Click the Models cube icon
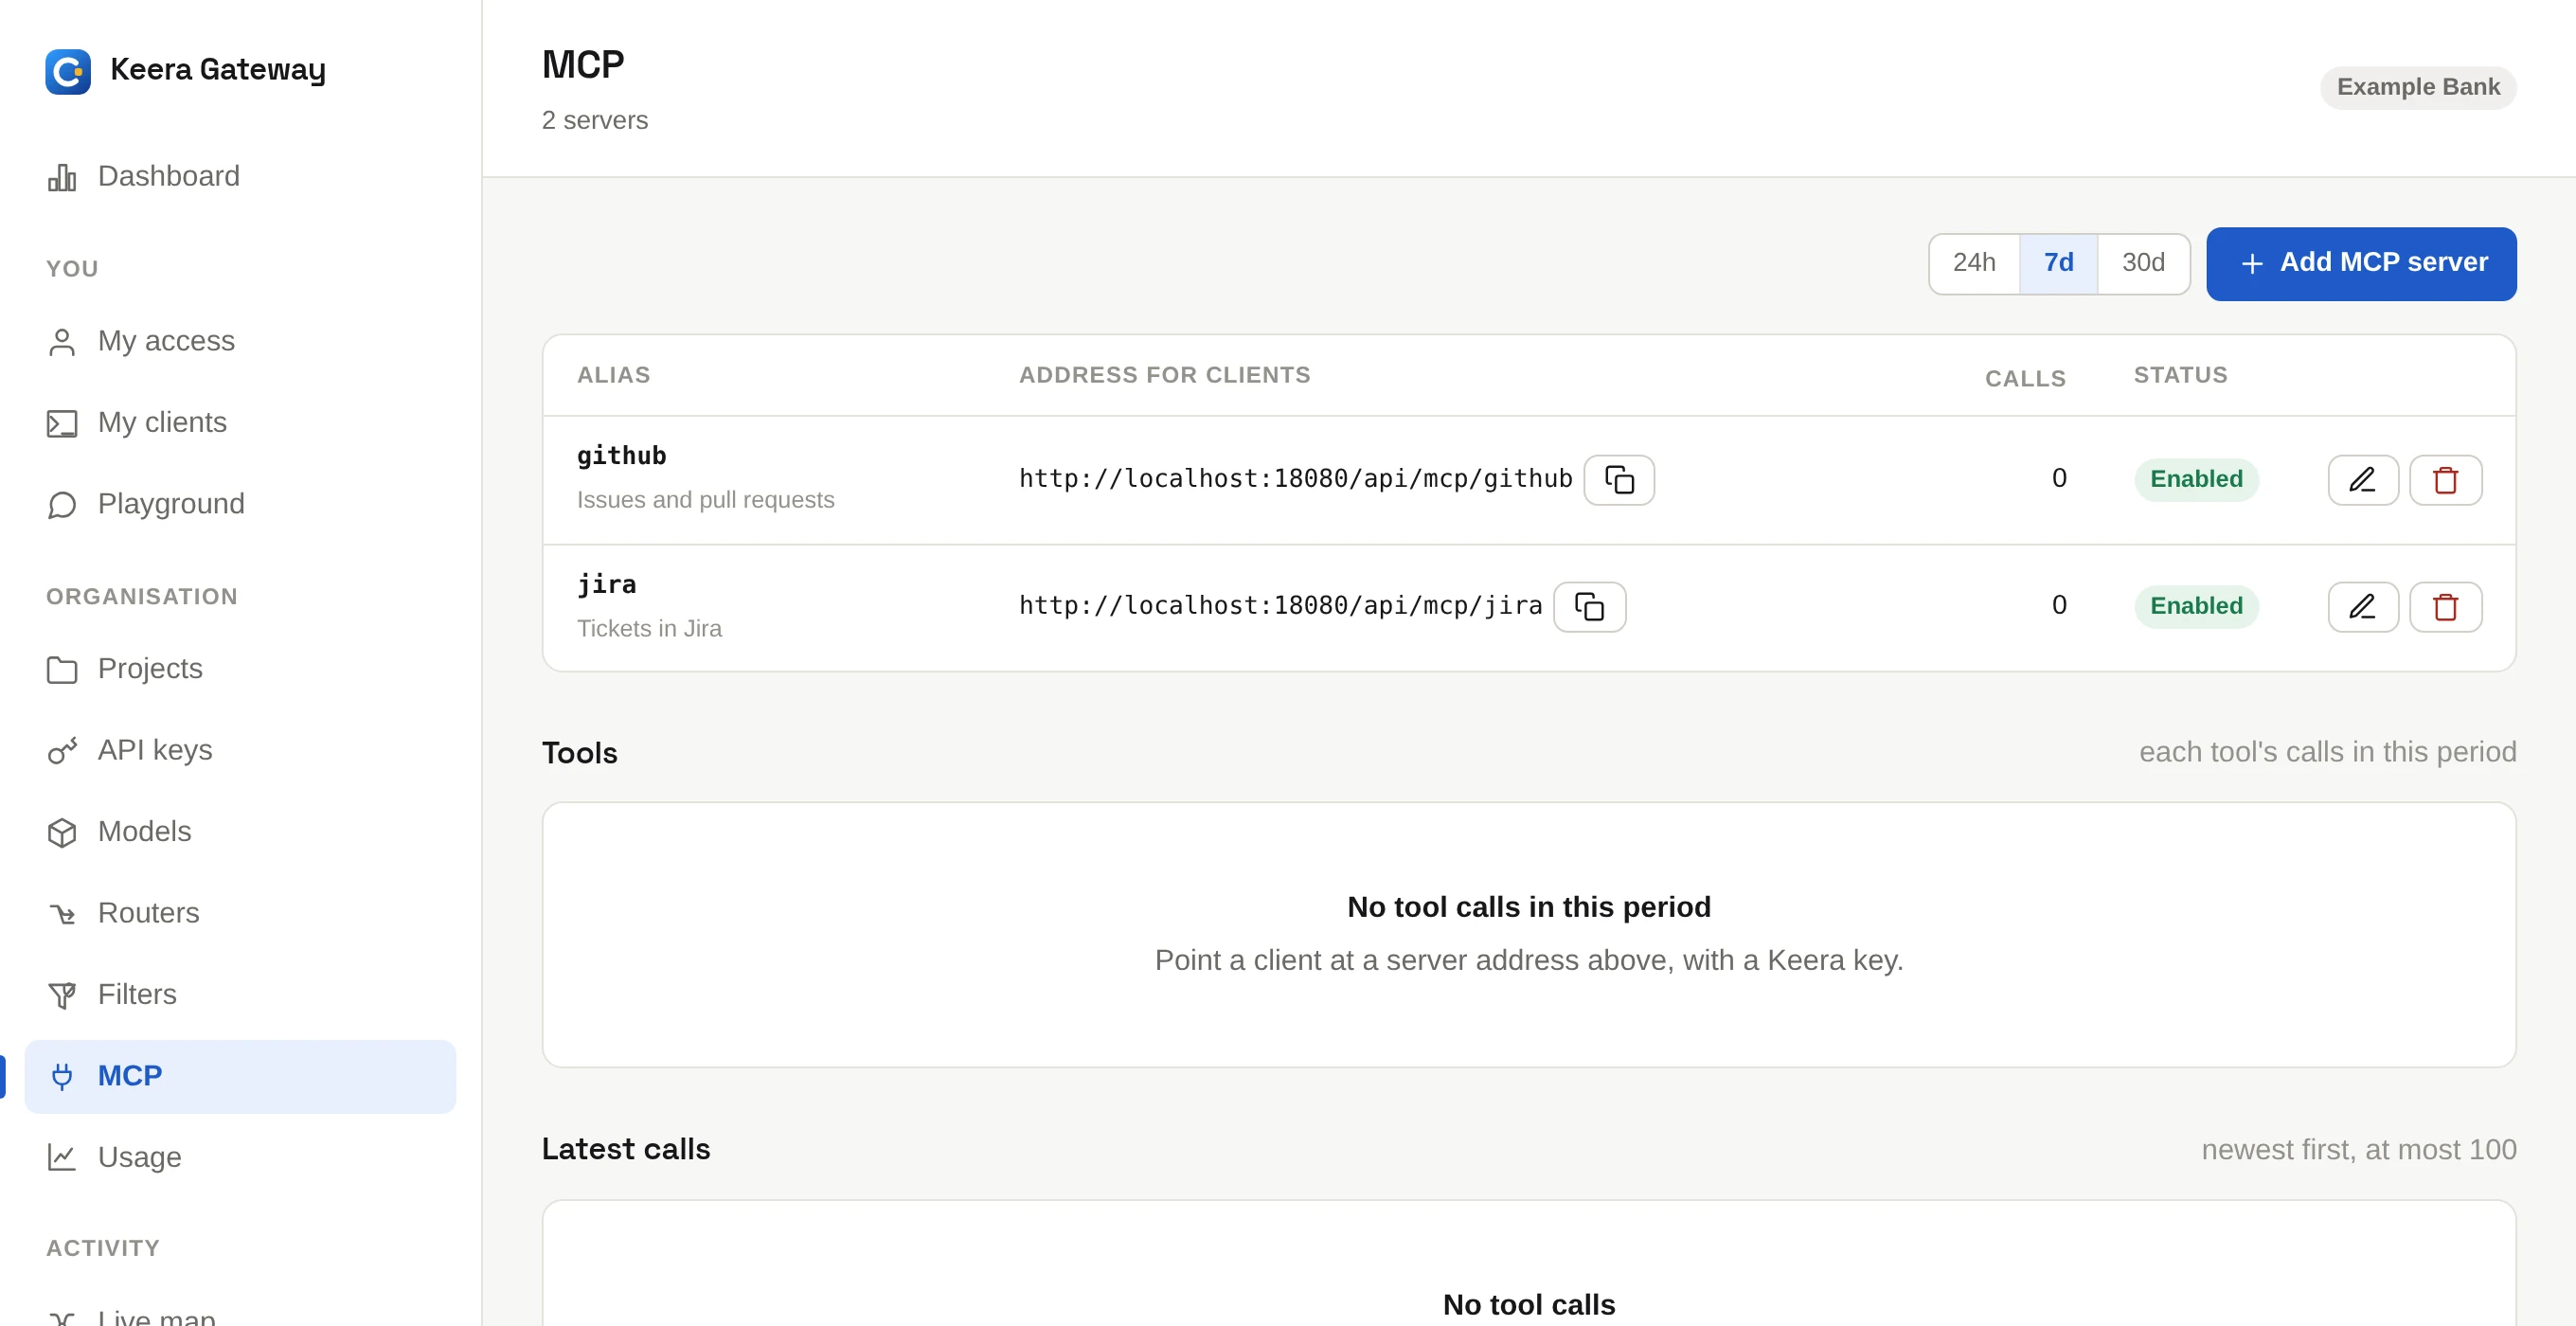The height and width of the screenshot is (1326, 2576). point(62,832)
